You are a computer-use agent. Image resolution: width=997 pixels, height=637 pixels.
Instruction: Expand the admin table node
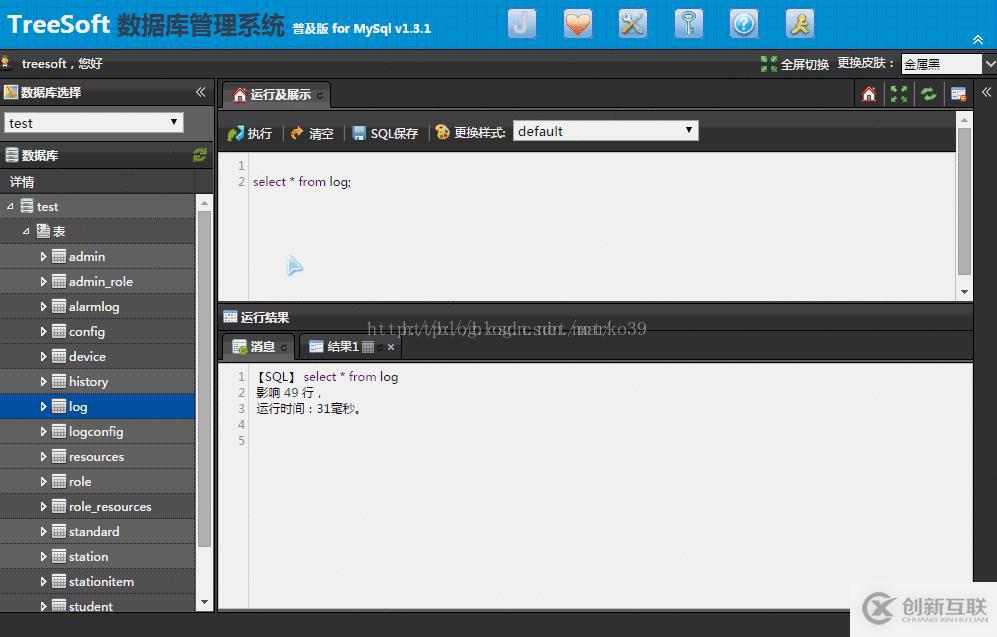(43, 256)
